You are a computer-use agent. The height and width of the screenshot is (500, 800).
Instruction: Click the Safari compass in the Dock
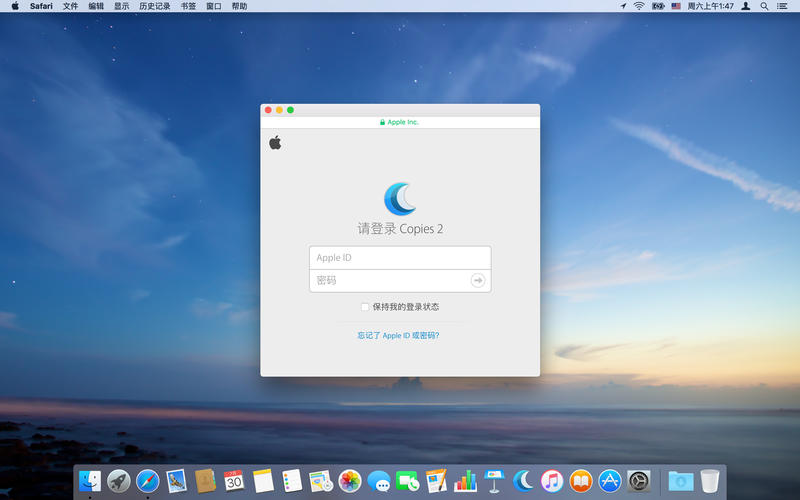pyautogui.click(x=147, y=481)
